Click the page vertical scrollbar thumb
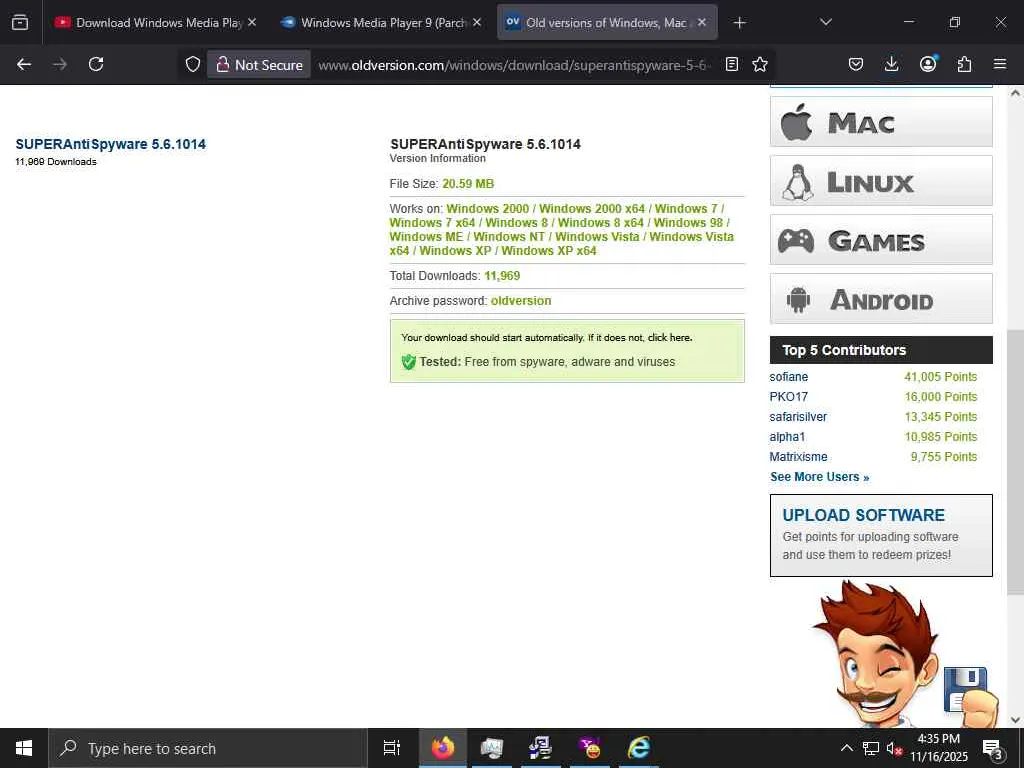 coord(1015,462)
